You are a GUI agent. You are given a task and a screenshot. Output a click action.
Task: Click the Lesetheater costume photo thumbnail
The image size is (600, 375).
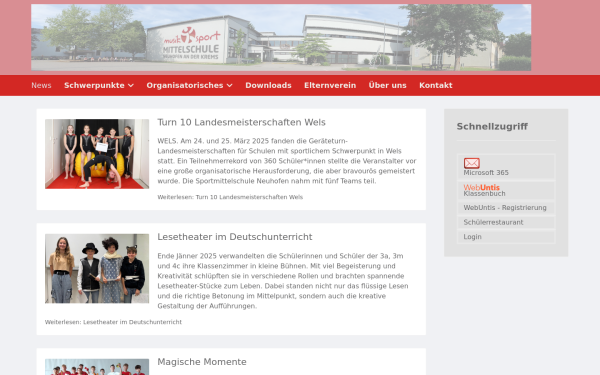pos(97,269)
